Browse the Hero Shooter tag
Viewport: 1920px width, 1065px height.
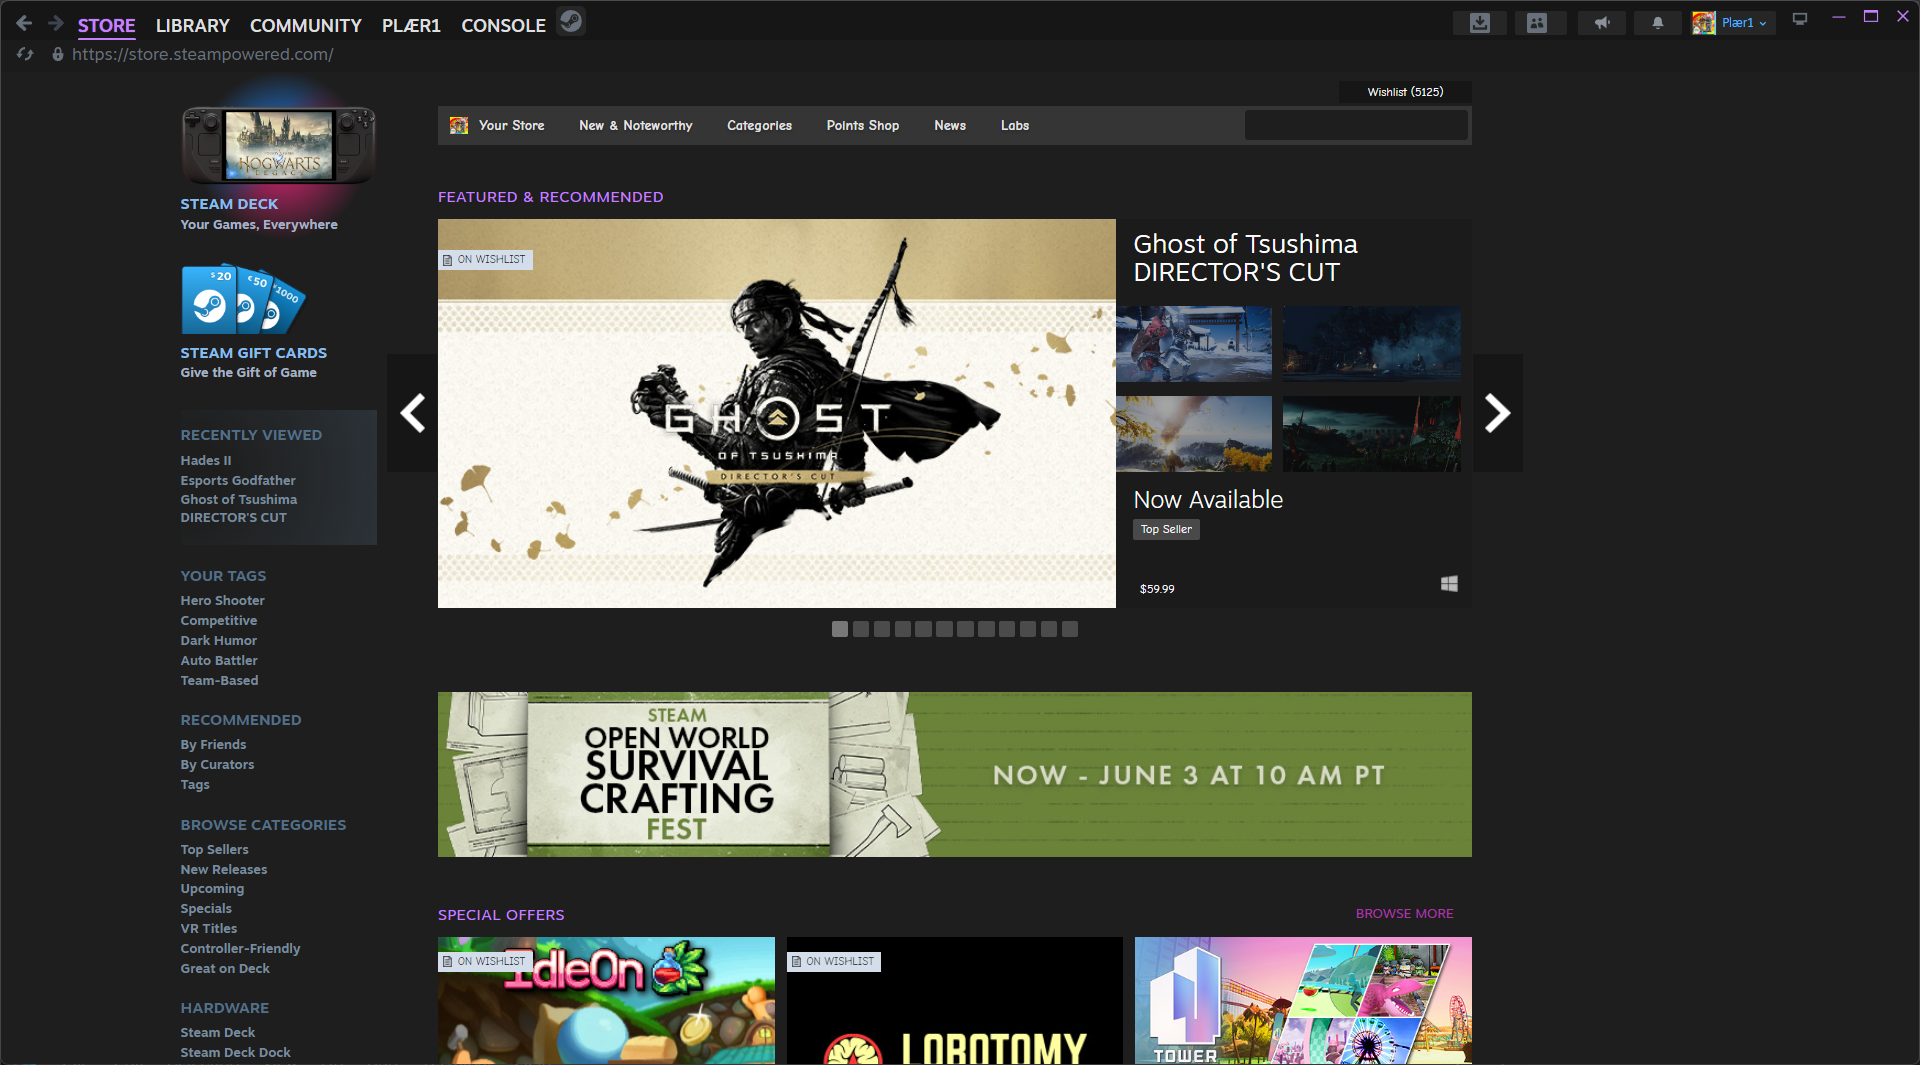222,601
